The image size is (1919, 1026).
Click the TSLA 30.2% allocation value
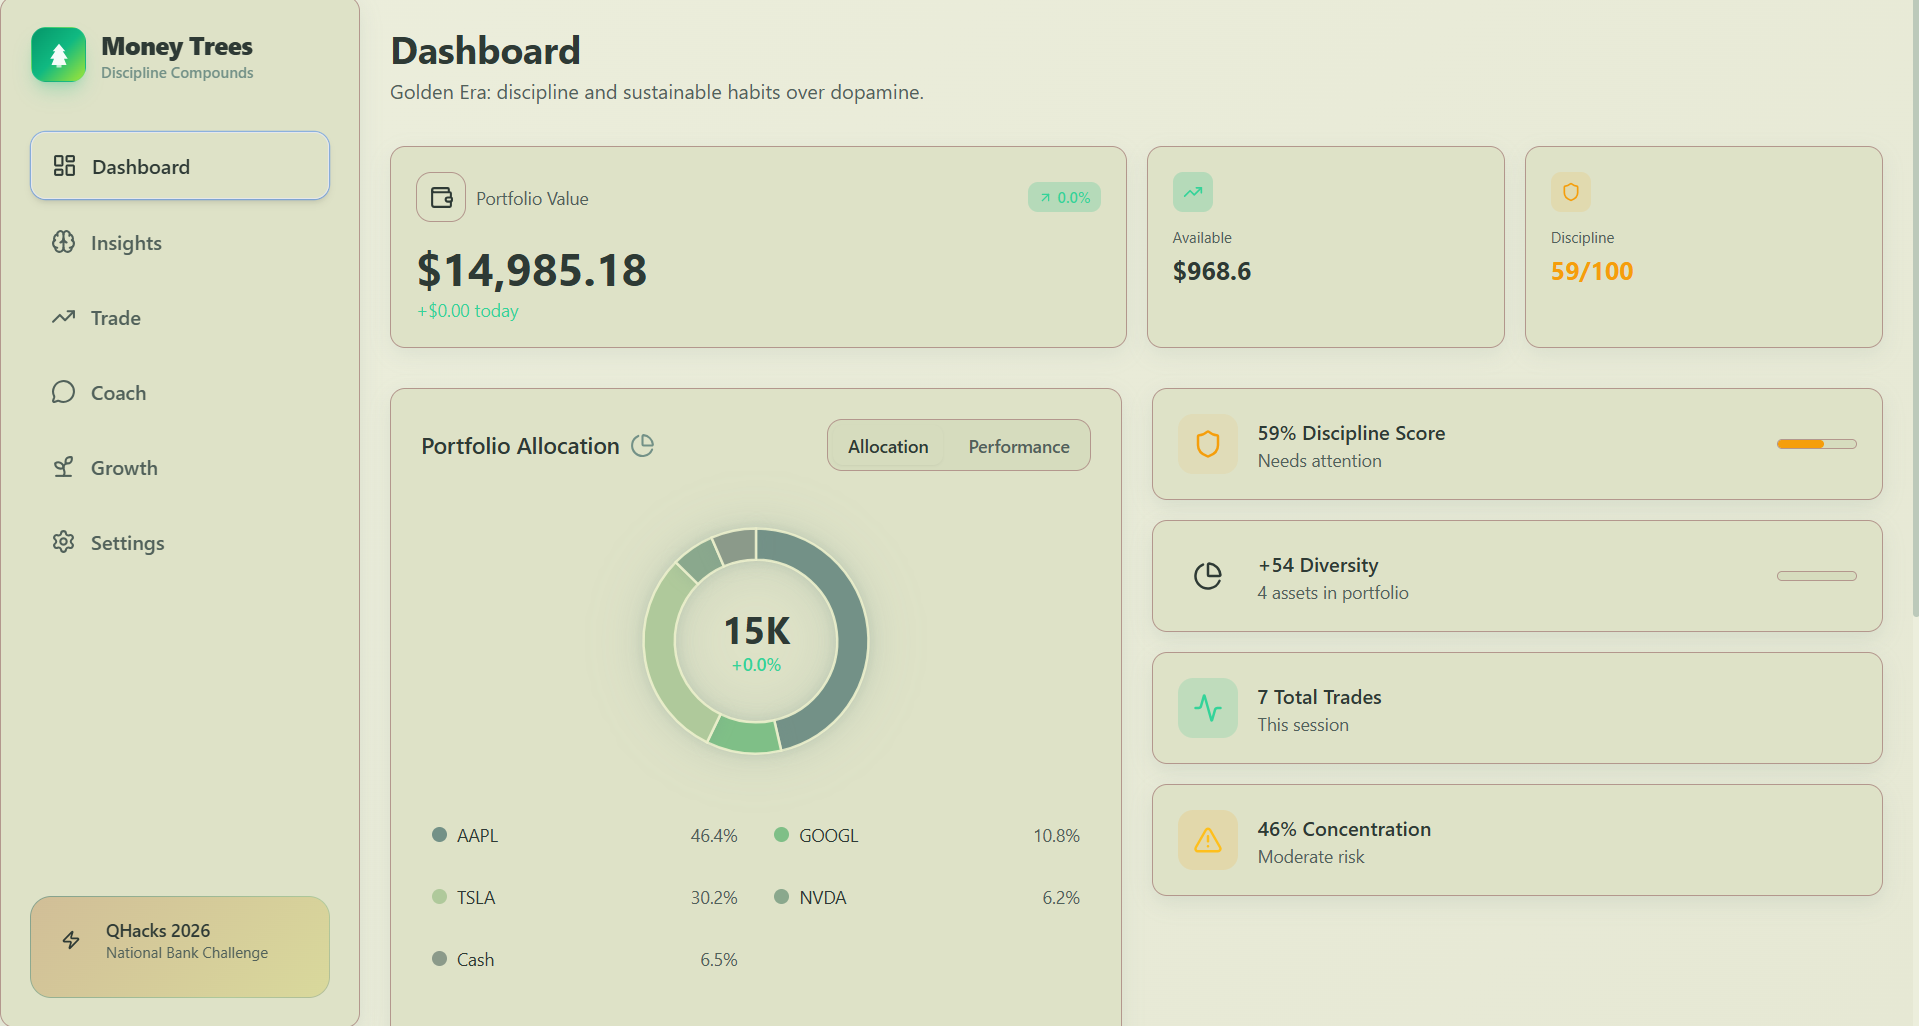tap(714, 897)
